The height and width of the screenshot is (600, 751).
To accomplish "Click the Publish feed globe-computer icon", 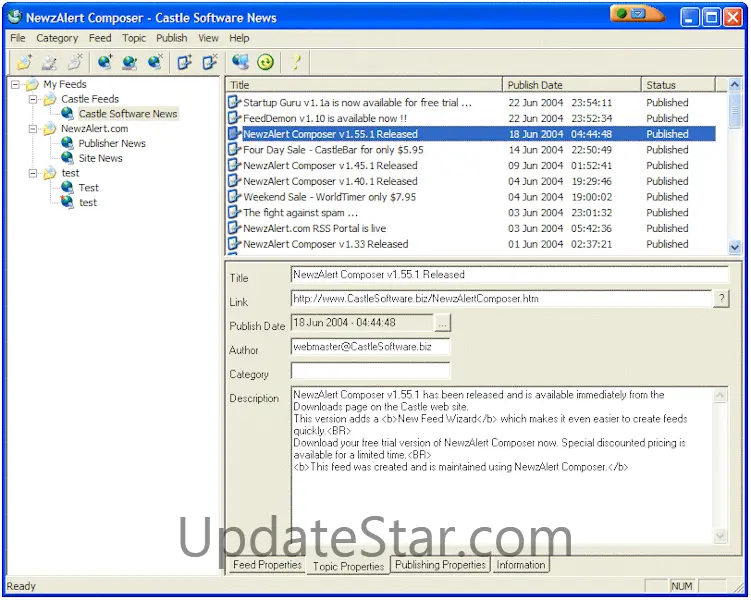I will (x=240, y=62).
